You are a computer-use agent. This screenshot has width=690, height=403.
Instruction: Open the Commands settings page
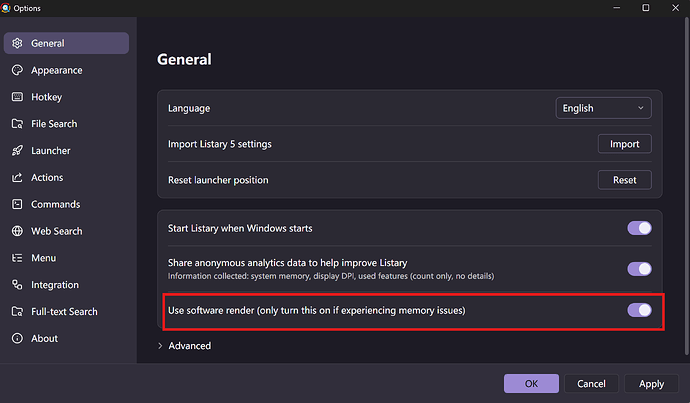(x=55, y=204)
